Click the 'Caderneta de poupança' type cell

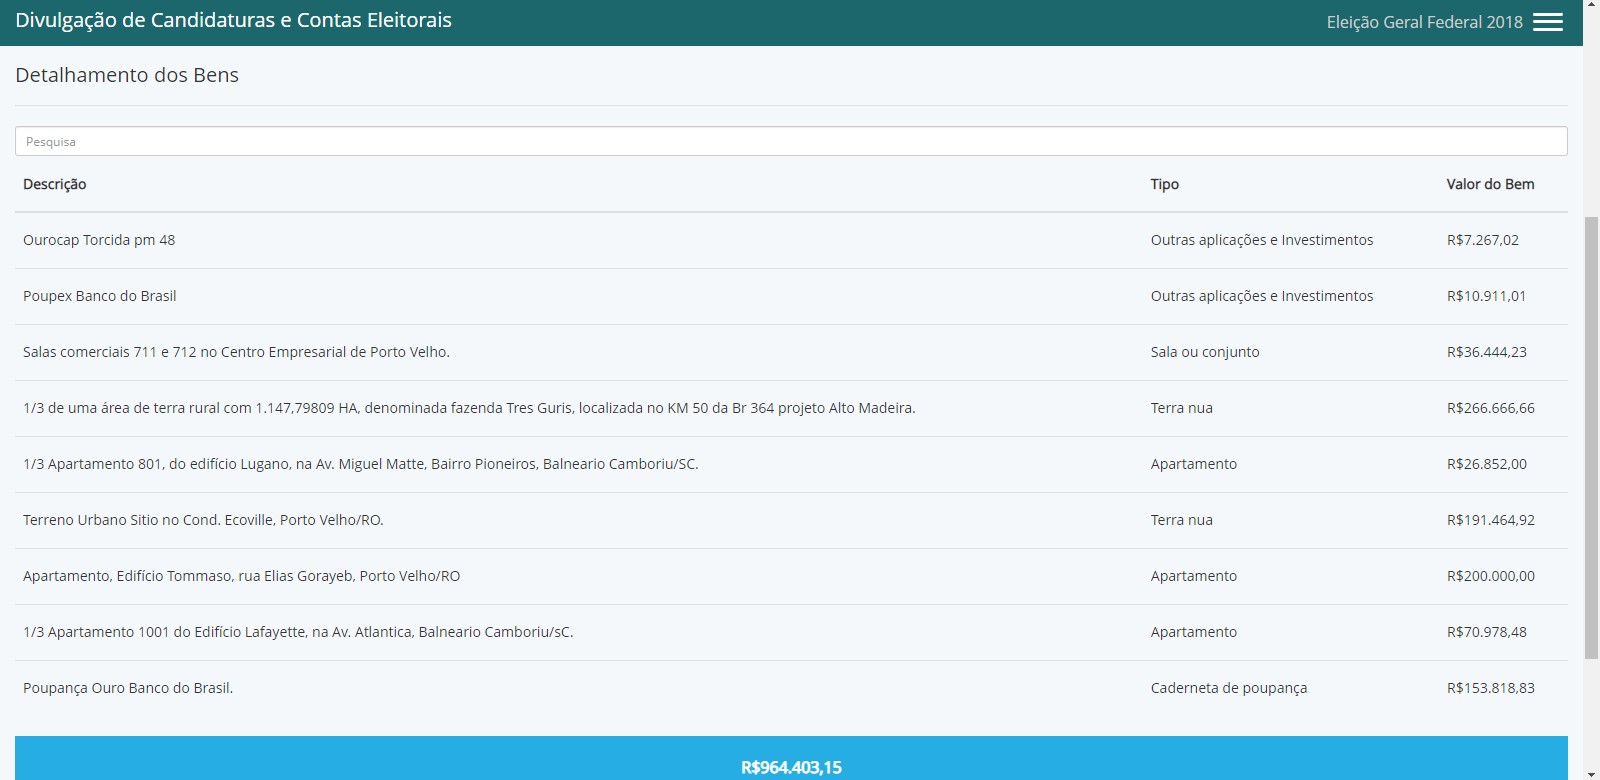tap(1228, 688)
